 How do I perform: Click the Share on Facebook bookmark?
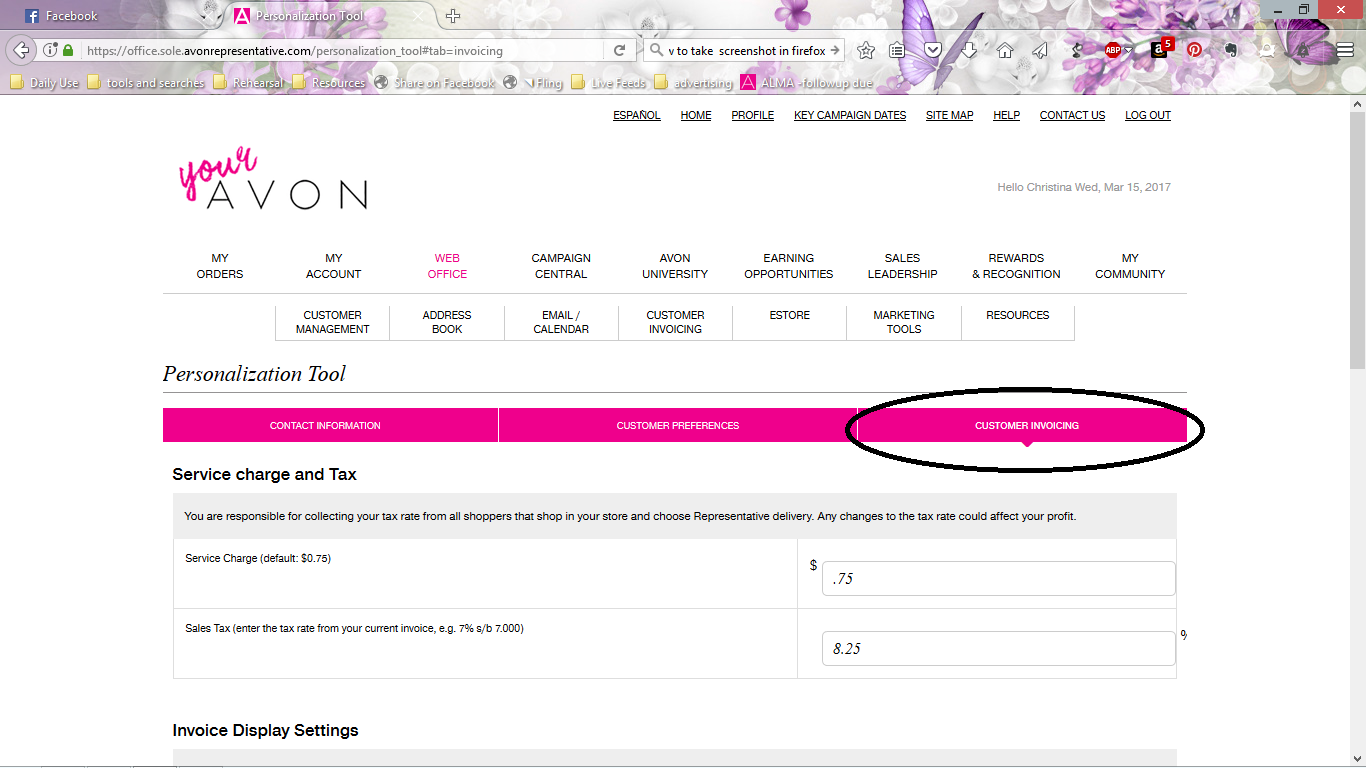click(435, 83)
